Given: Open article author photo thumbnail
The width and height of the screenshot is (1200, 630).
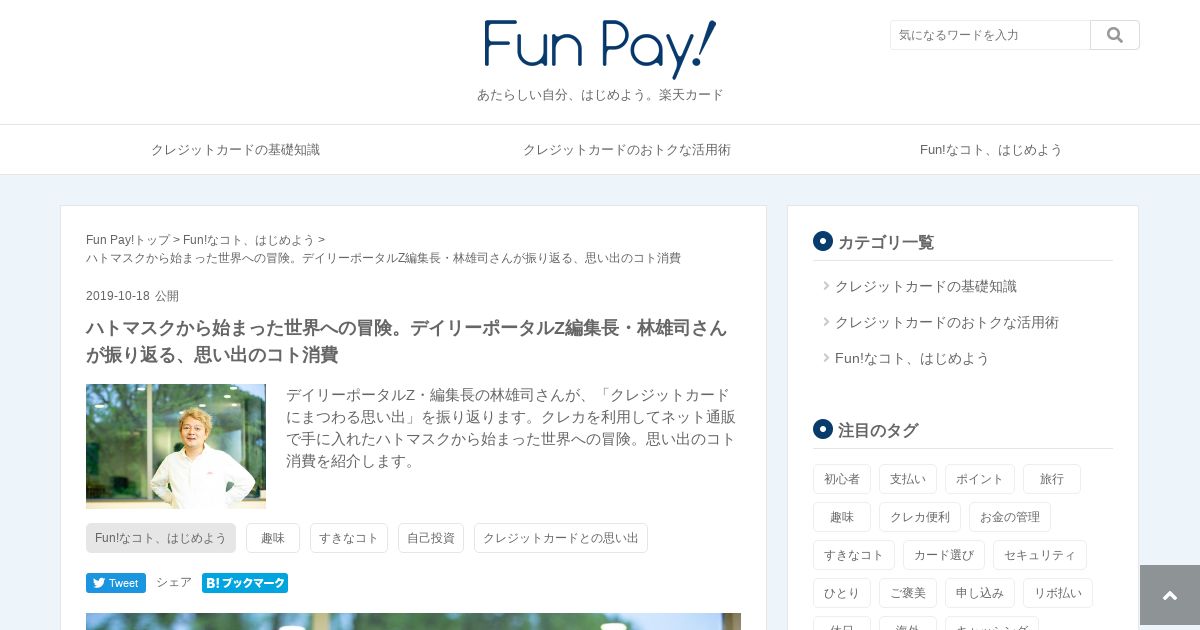Looking at the screenshot, I should (x=176, y=446).
